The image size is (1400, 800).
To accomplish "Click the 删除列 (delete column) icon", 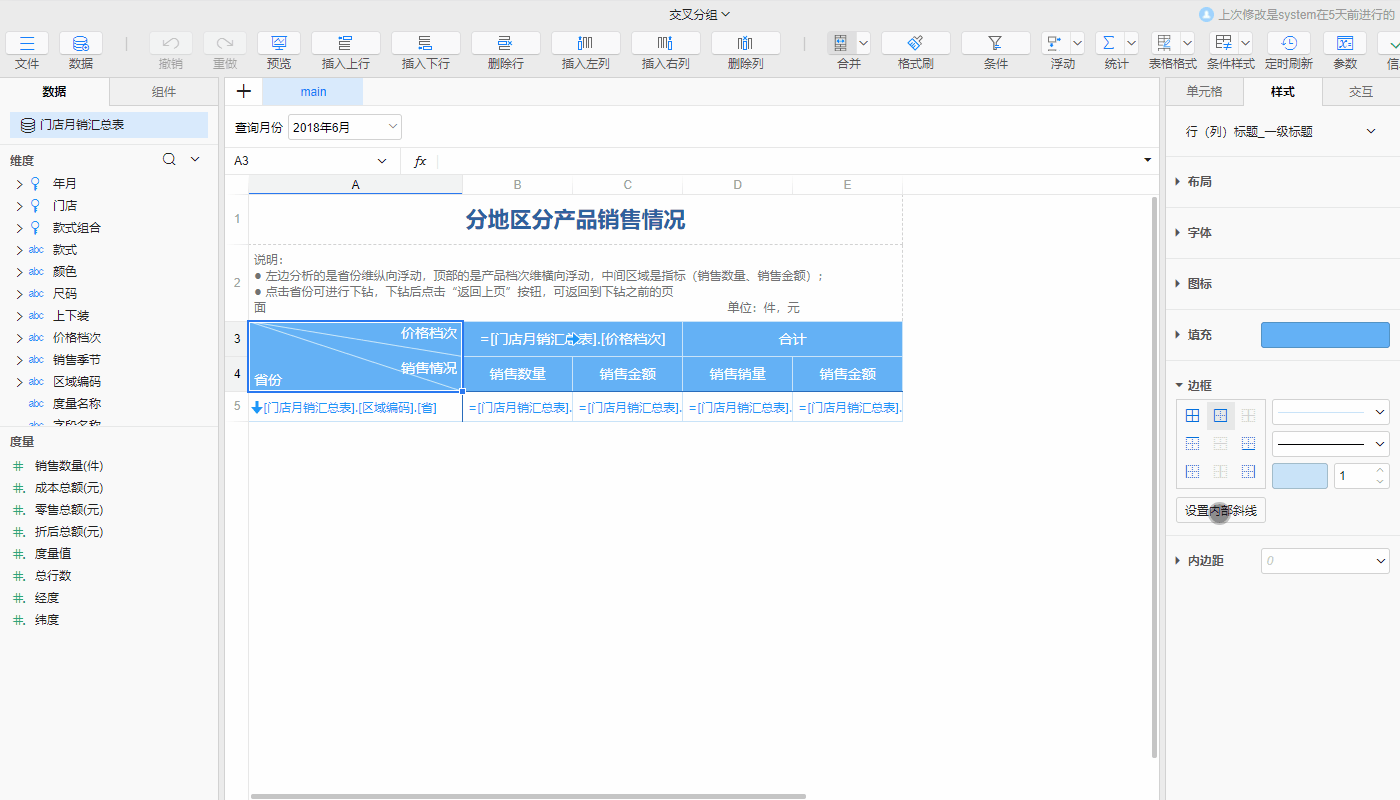I will coord(745,44).
